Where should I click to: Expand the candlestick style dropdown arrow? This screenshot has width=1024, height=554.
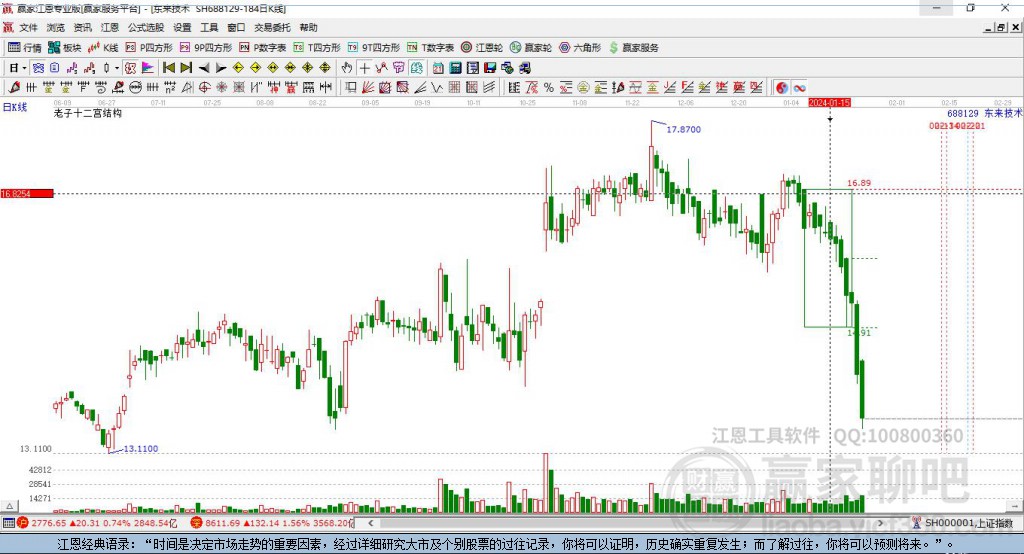click(117, 68)
